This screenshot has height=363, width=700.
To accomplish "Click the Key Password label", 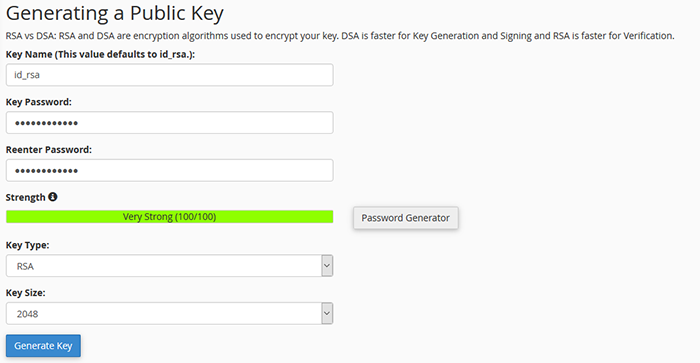I will pyautogui.click(x=38, y=102).
